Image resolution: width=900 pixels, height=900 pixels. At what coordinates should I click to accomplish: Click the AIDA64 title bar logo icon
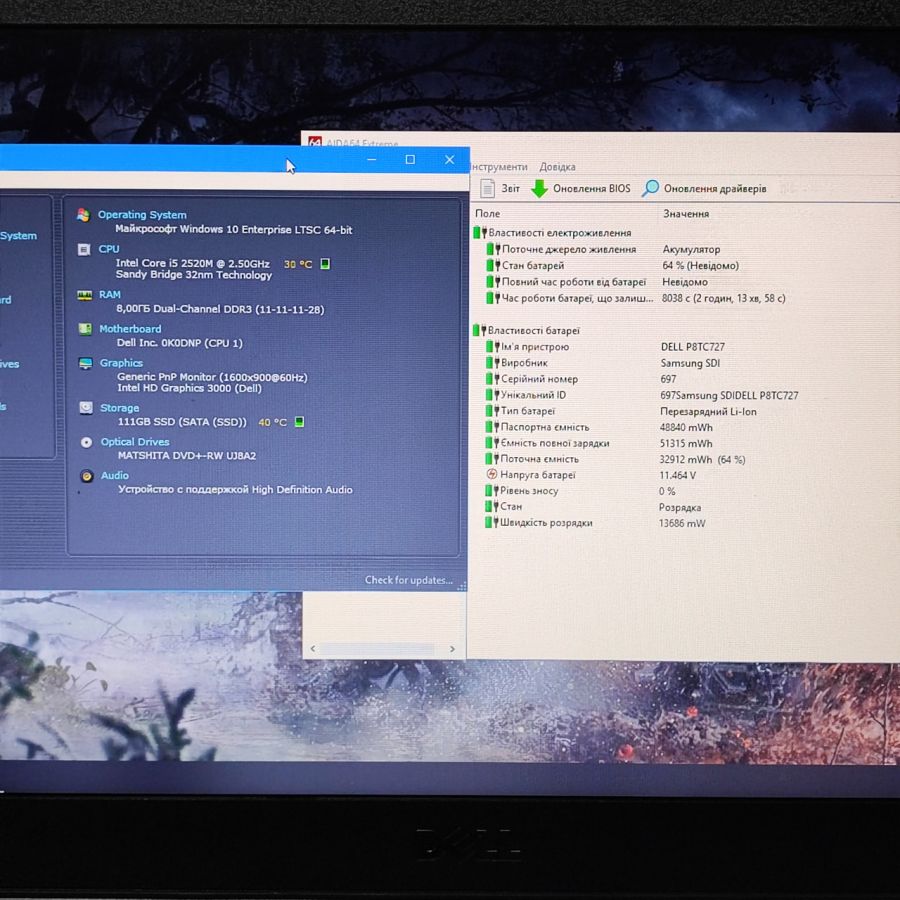click(314, 142)
